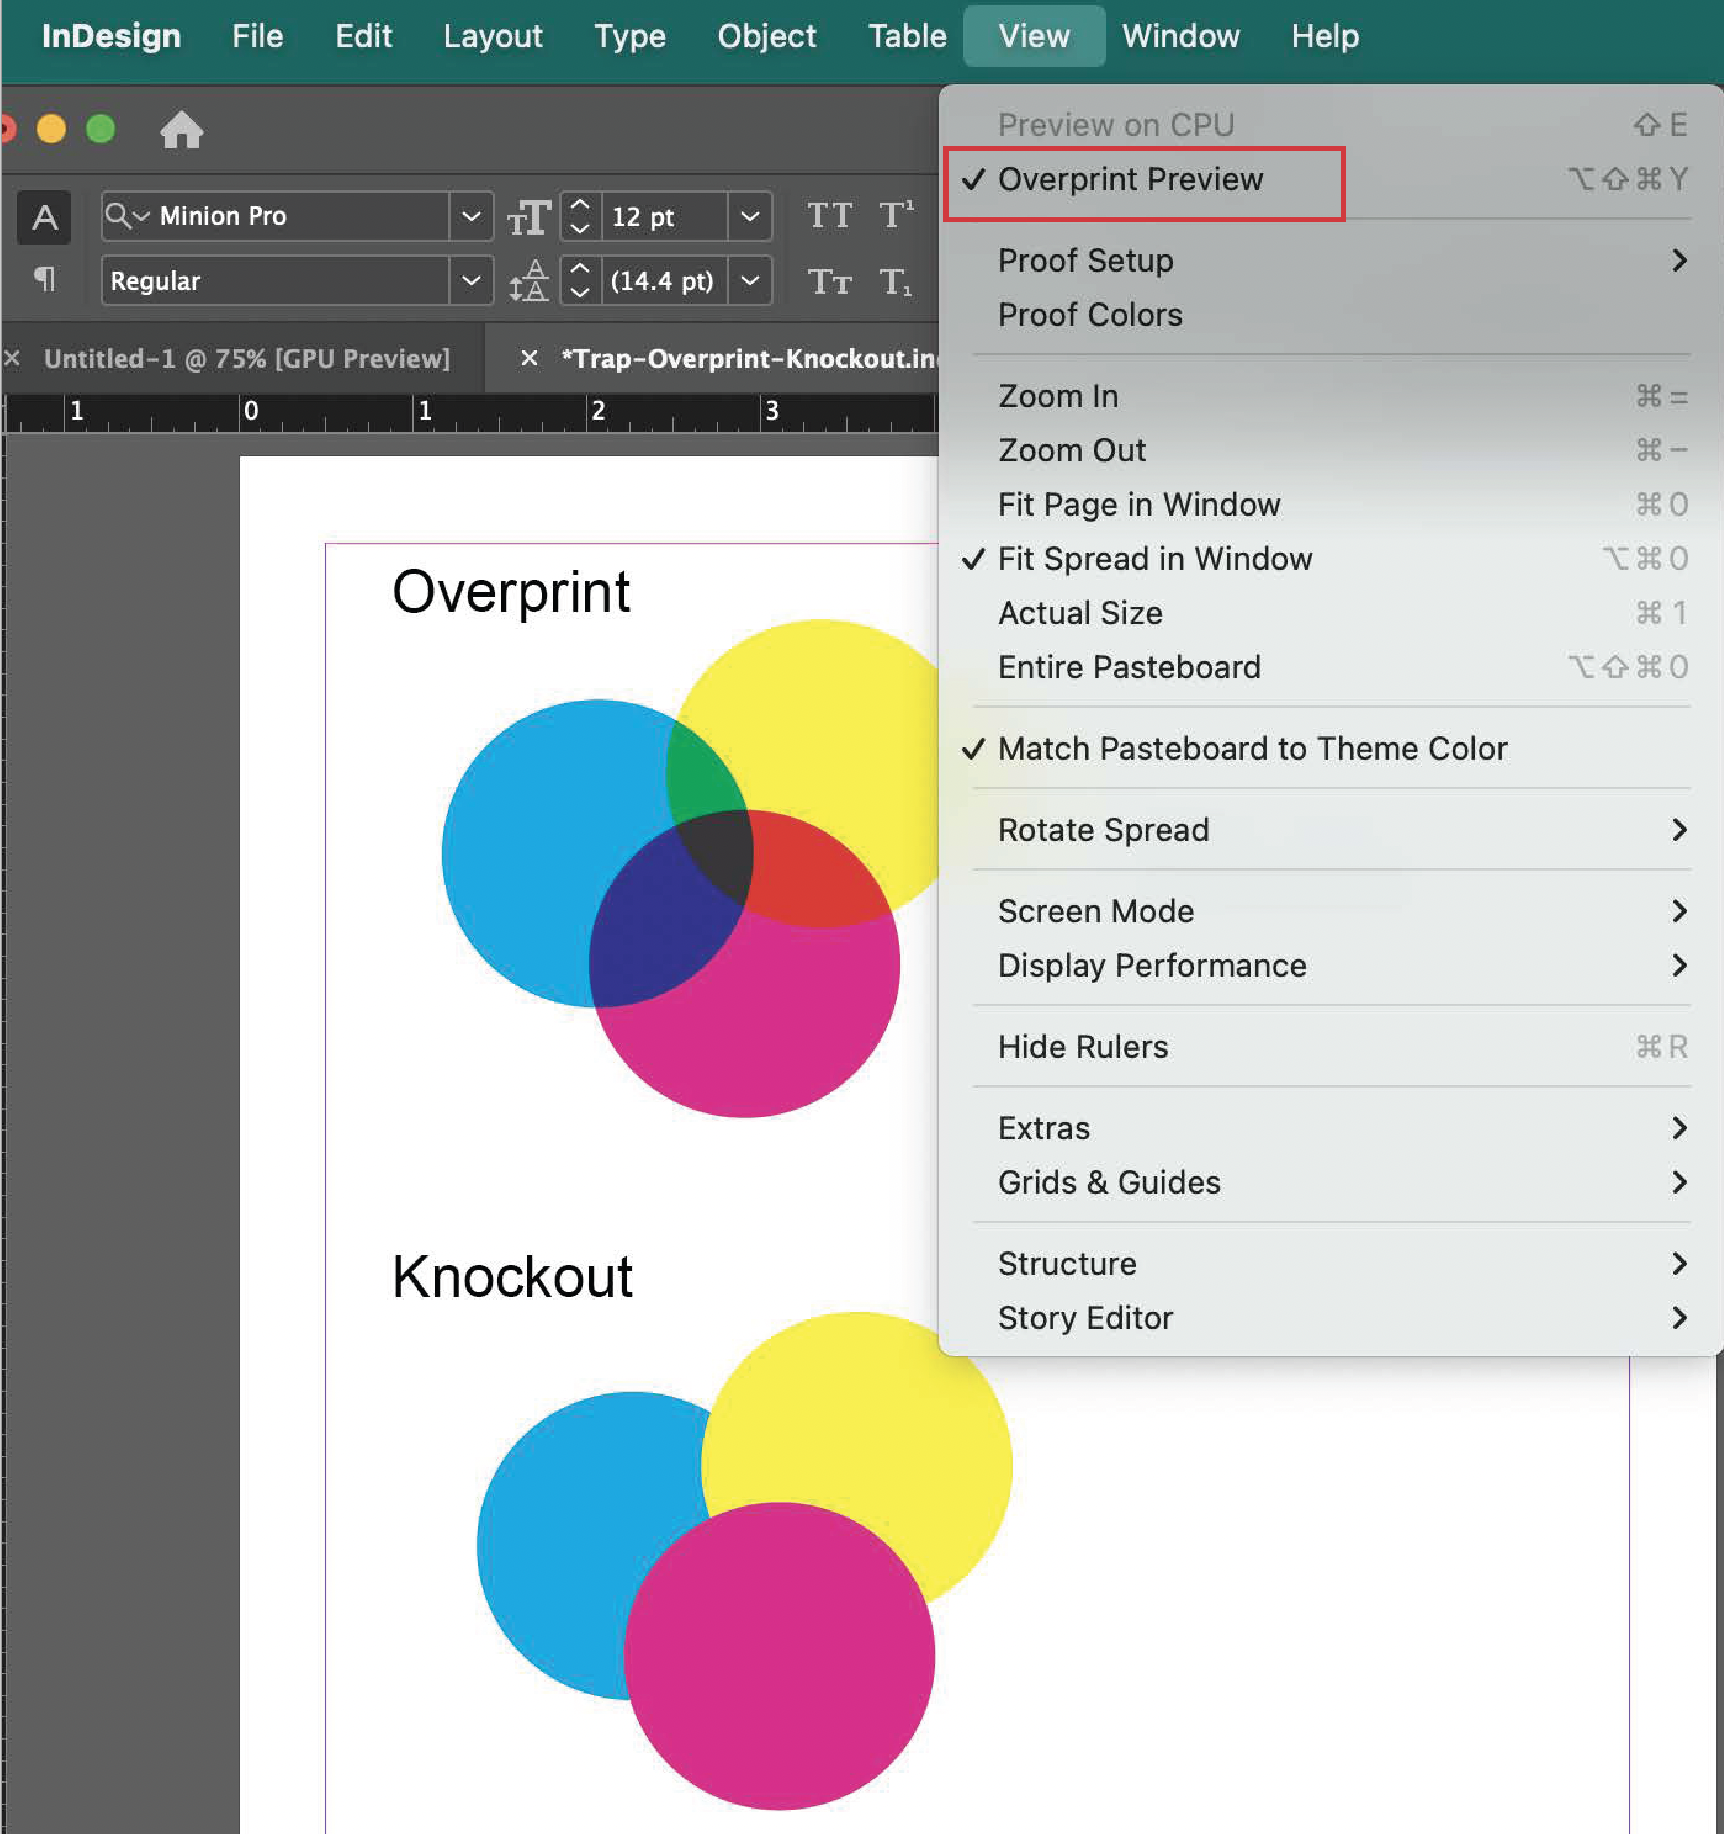Click the 12 pt size field
Viewport: 1724px width, 1834px height.
(x=664, y=216)
